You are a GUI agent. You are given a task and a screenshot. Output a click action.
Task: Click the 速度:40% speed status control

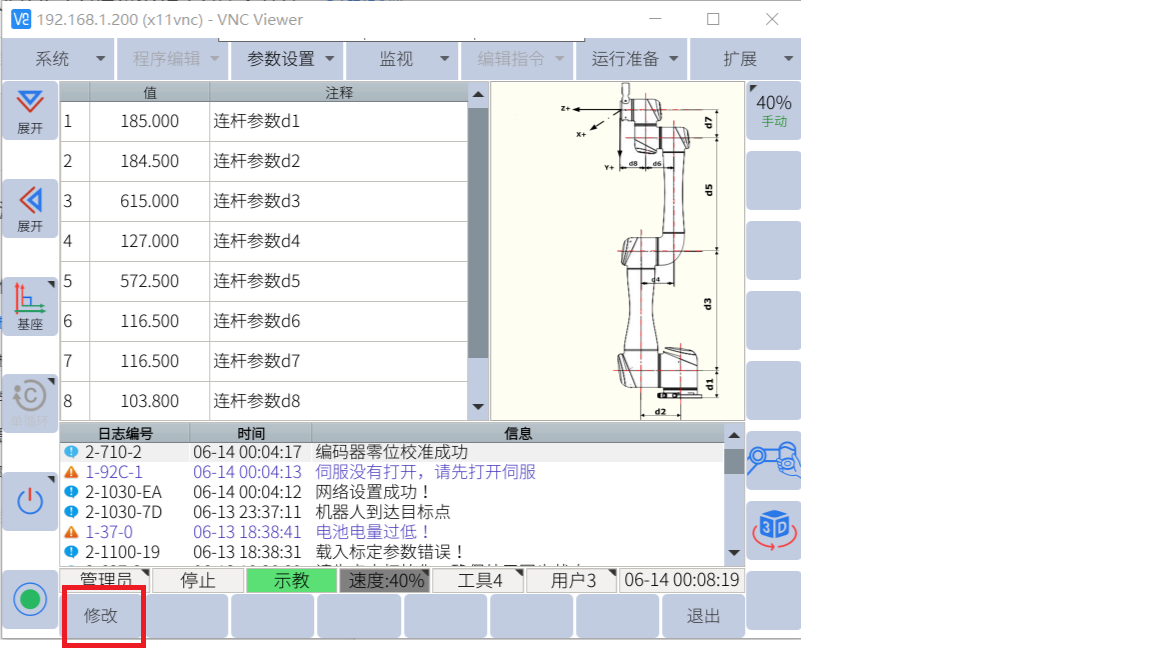coord(387,581)
